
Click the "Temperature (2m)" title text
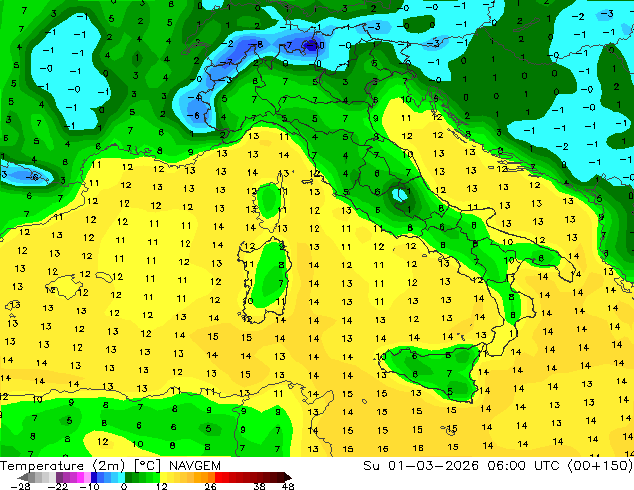point(62,466)
